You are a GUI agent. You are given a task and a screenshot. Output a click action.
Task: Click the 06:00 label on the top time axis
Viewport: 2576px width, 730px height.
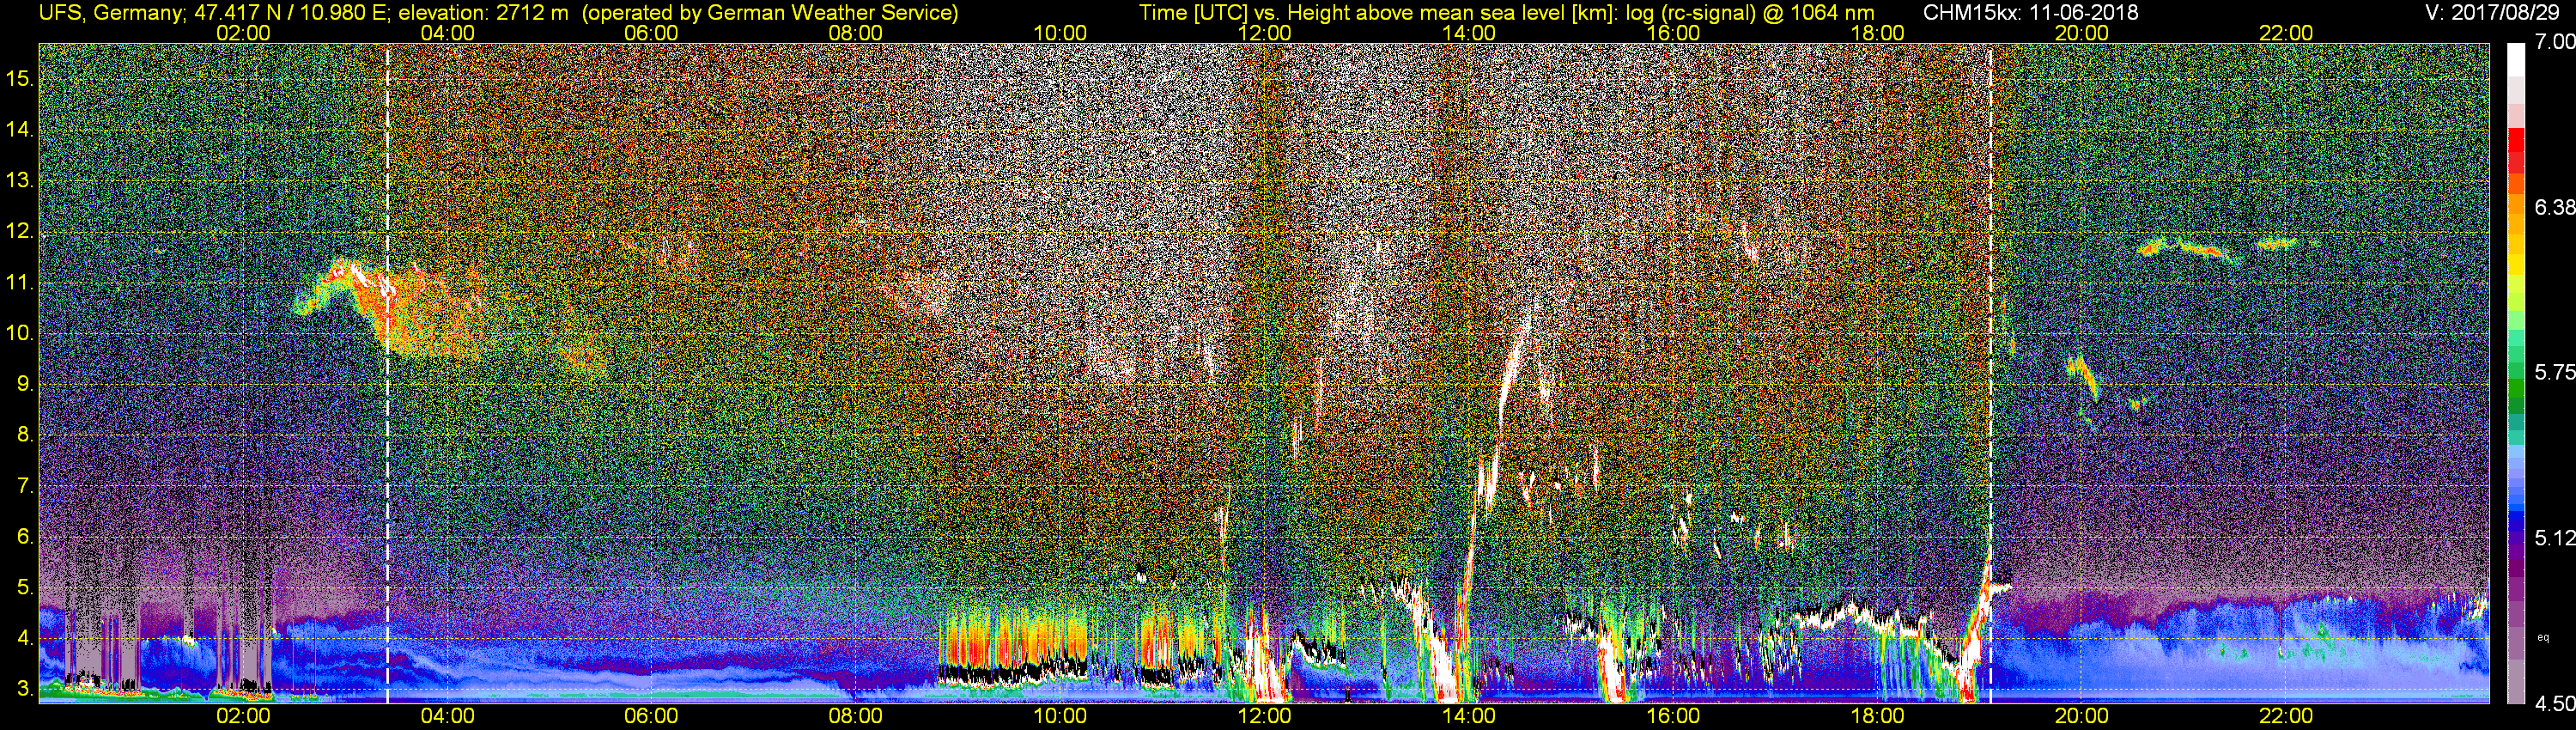pos(651,33)
